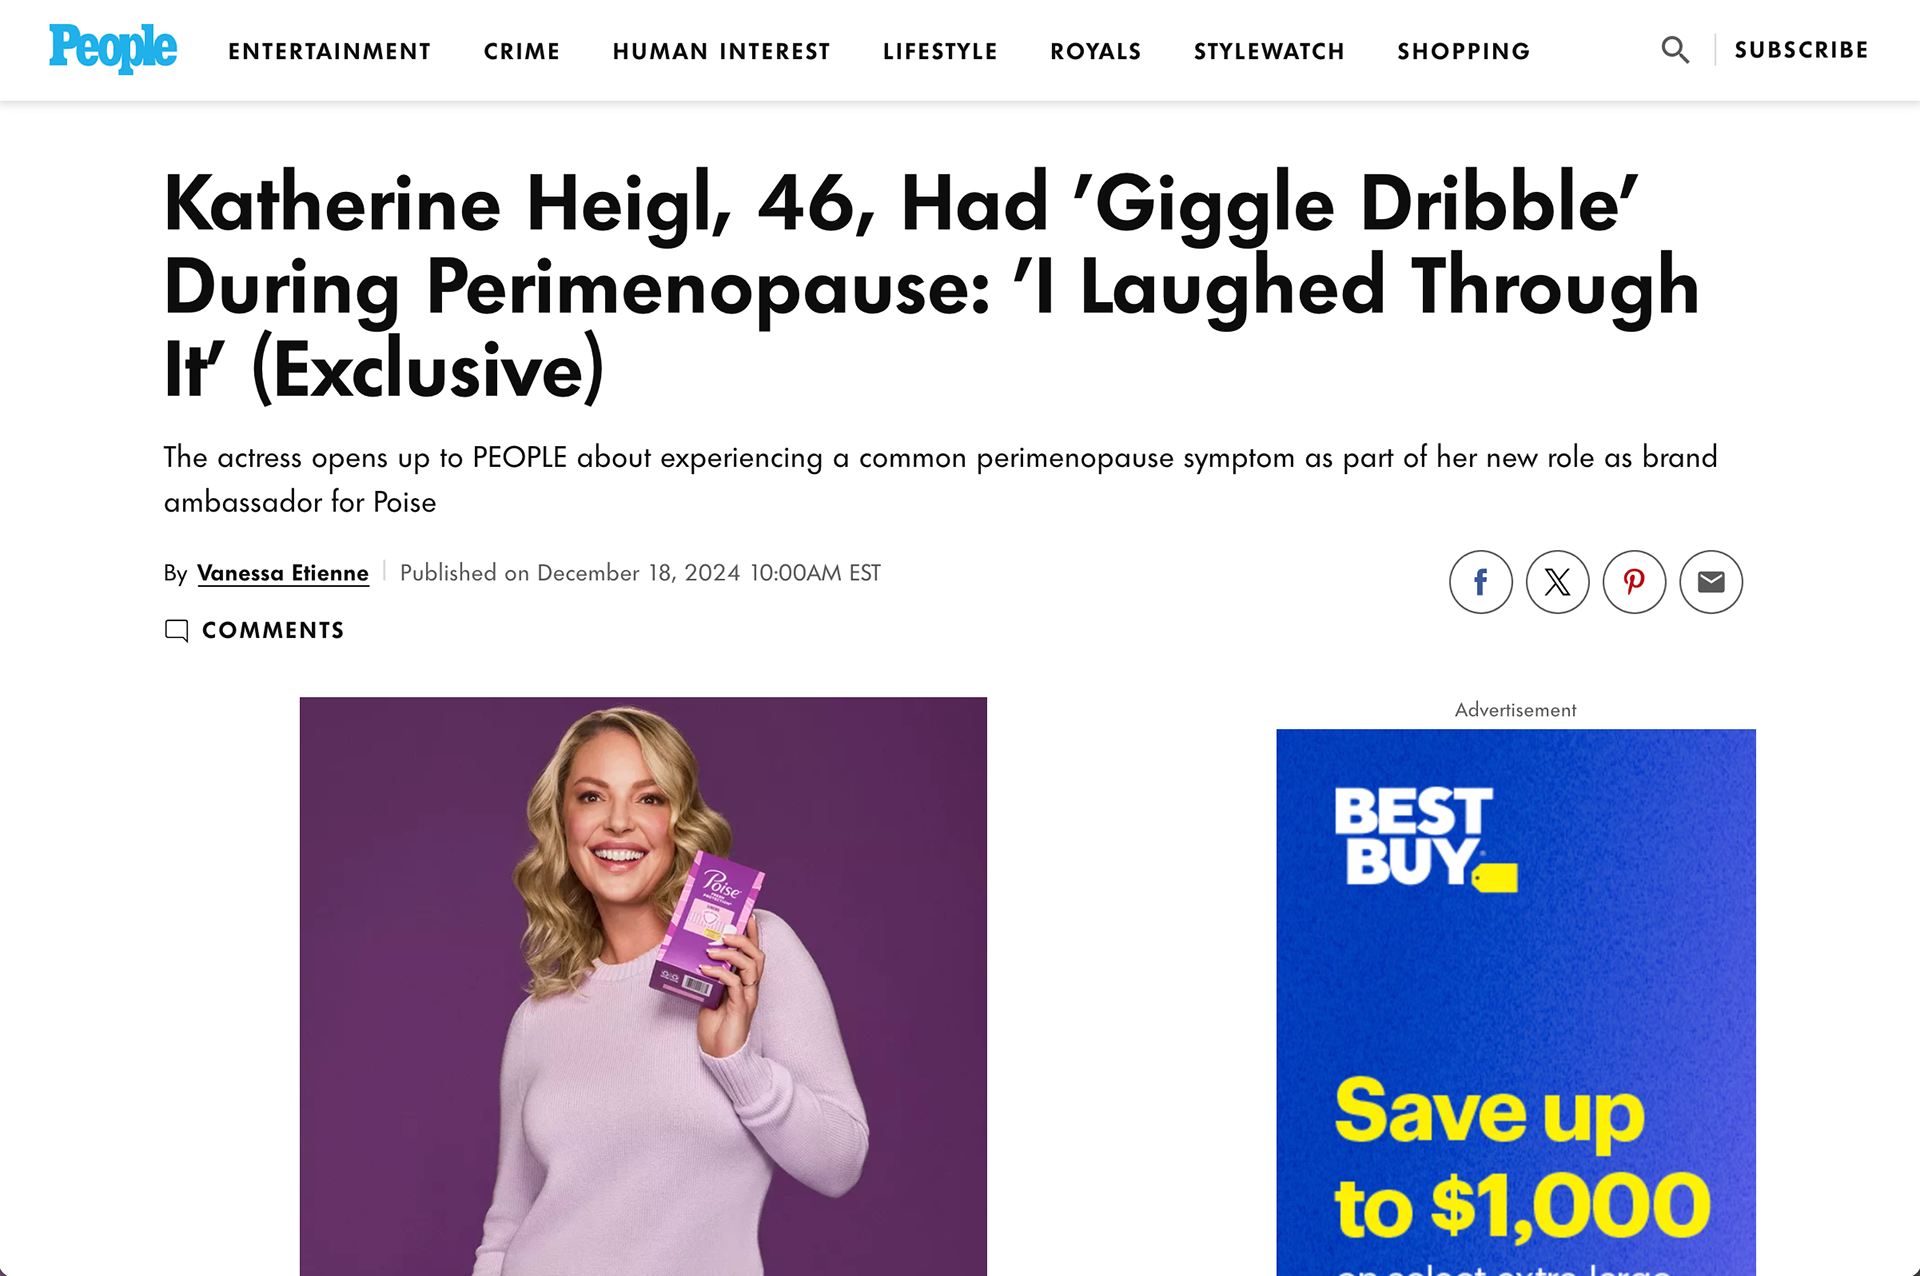
Task: Select the Lifestyle menu item
Action: click(x=940, y=51)
